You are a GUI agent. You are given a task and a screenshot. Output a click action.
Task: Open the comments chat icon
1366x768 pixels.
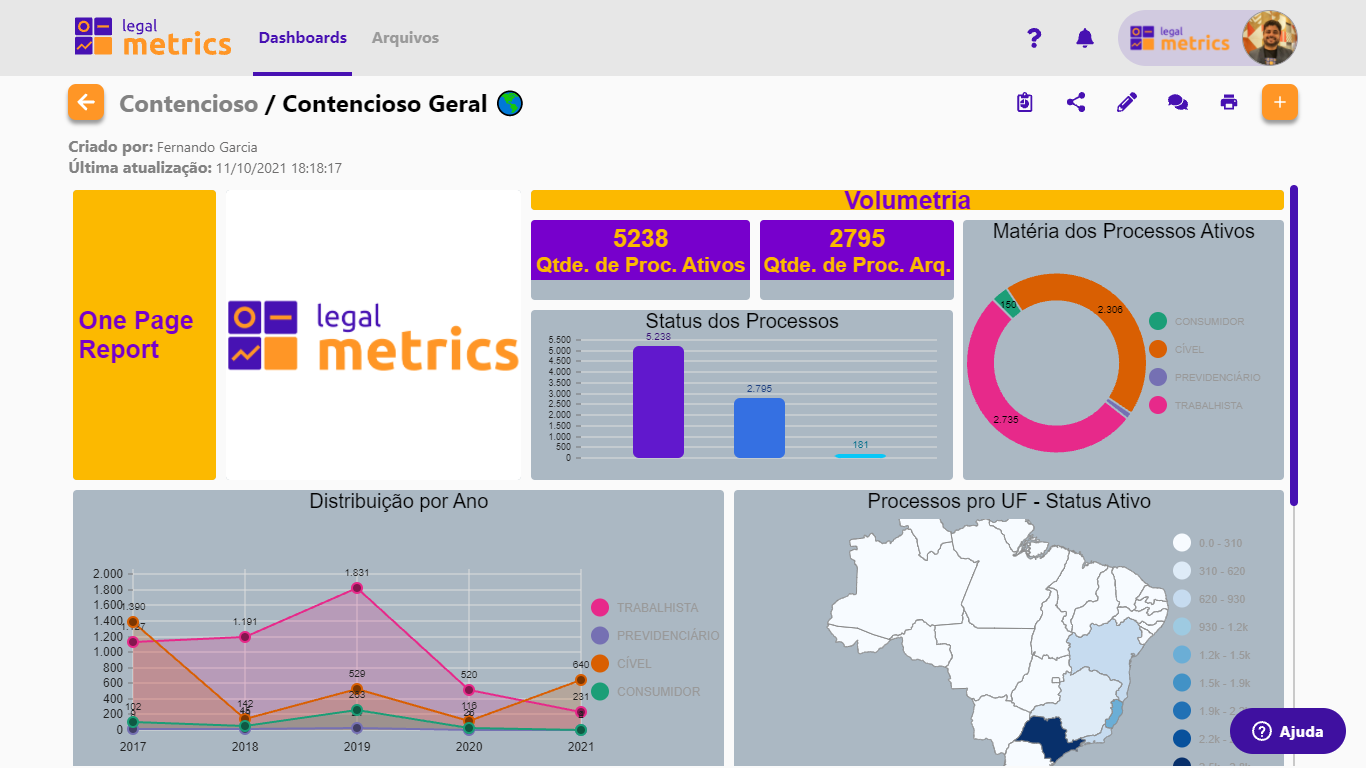[1178, 102]
